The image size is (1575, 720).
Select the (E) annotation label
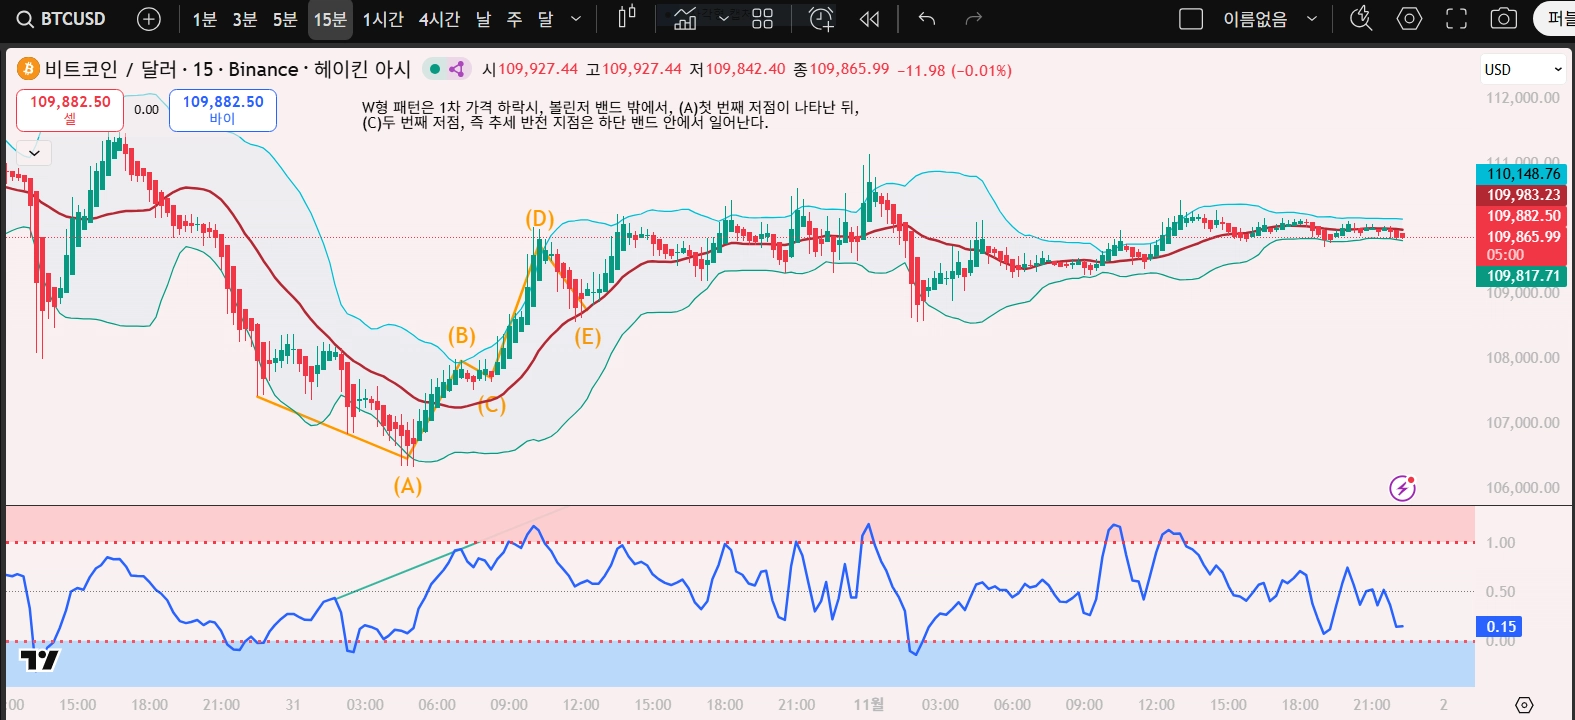click(587, 337)
